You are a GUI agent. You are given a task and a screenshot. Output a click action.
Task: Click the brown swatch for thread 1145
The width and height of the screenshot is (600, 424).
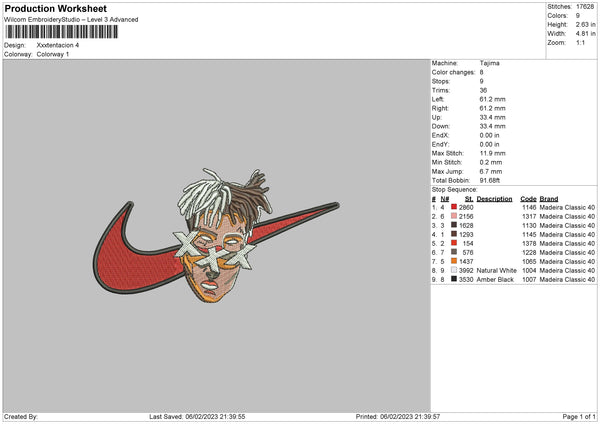pos(454,234)
